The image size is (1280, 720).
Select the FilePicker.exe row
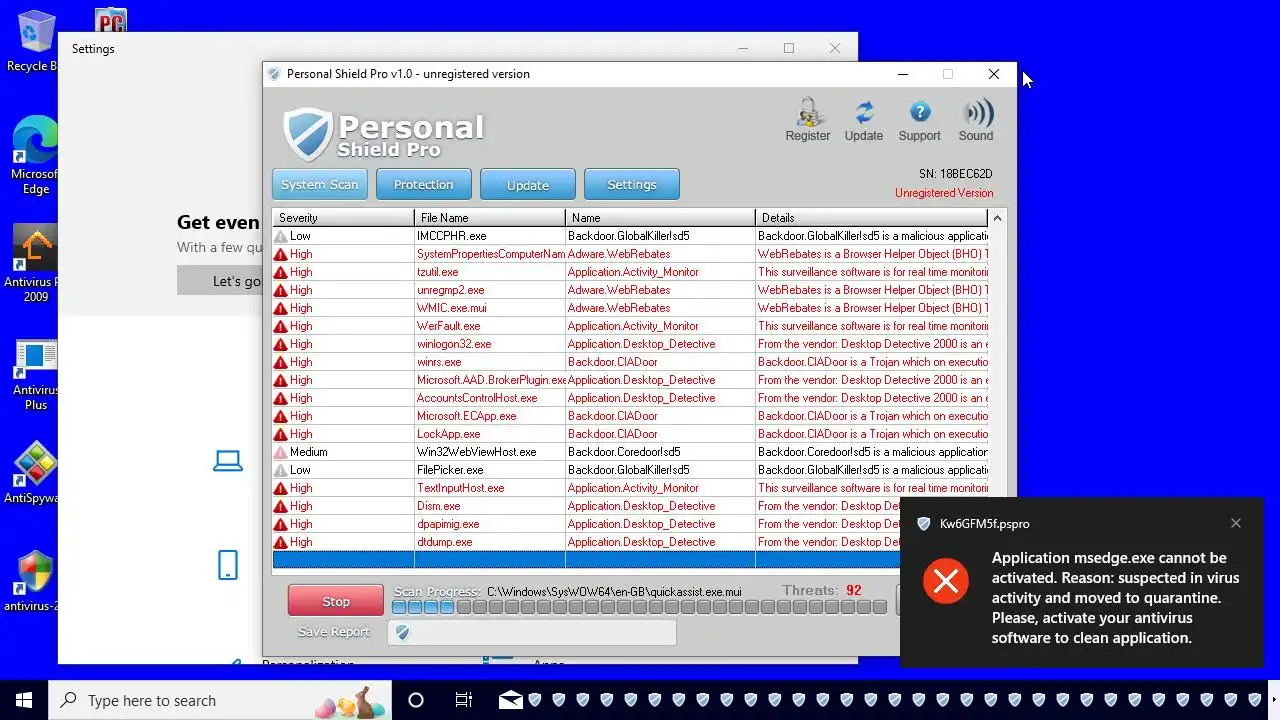click(630, 470)
